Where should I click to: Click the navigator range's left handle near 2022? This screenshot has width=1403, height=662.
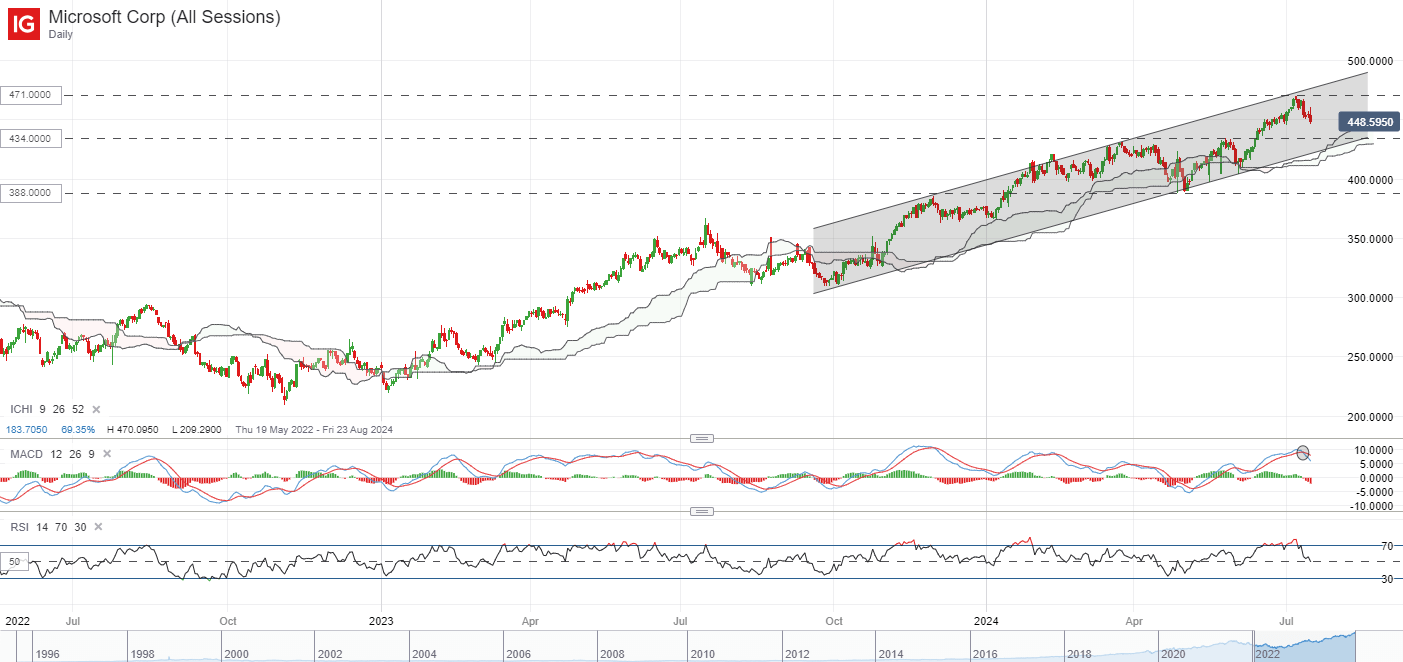[1253, 646]
